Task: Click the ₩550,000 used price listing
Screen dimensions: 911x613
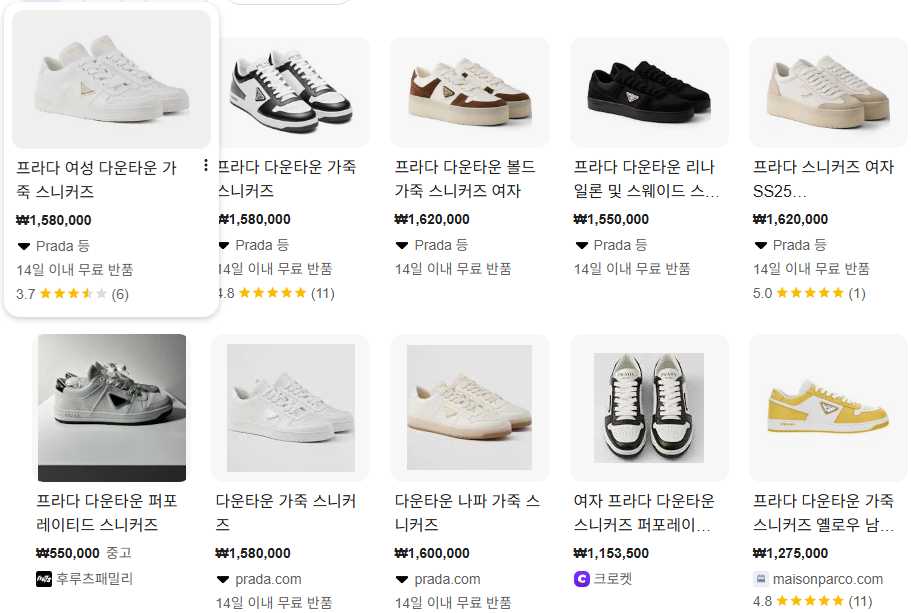Action: coord(68,553)
